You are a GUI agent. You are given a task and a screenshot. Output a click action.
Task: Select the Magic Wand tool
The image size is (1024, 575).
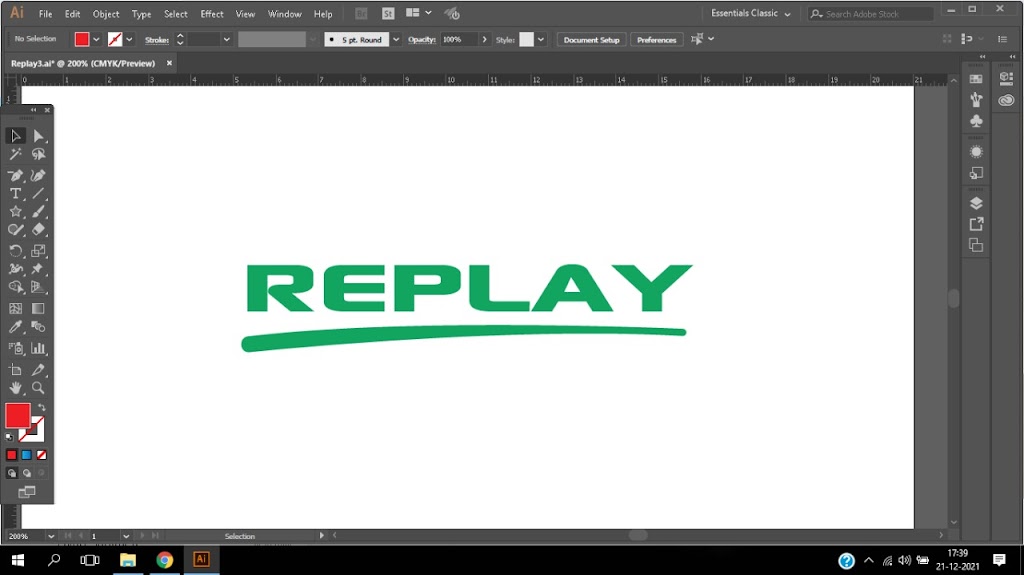pyautogui.click(x=15, y=154)
